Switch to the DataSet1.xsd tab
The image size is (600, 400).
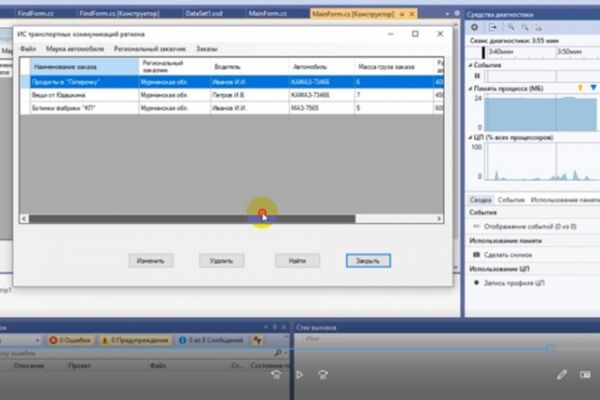(204, 14)
